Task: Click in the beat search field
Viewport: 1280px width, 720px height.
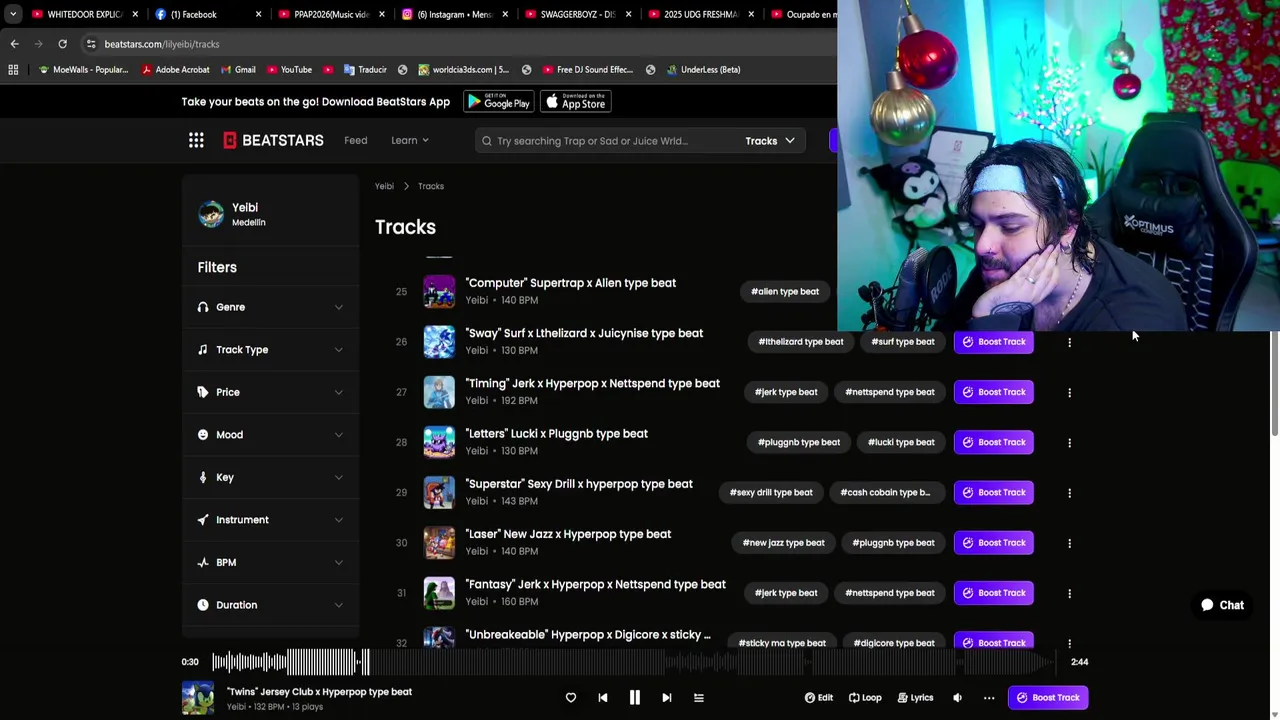Action: (x=610, y=141)
